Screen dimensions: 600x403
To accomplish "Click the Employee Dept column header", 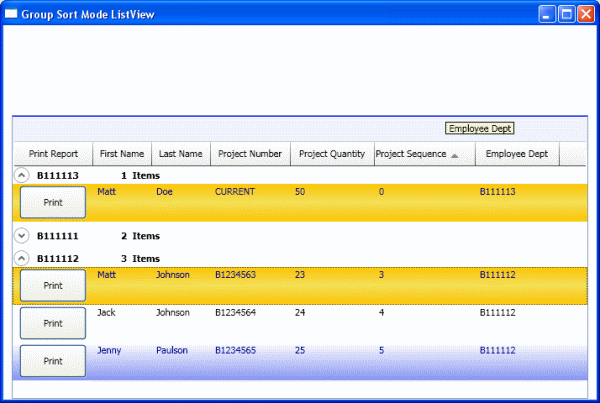I will (x=517, y=154).
